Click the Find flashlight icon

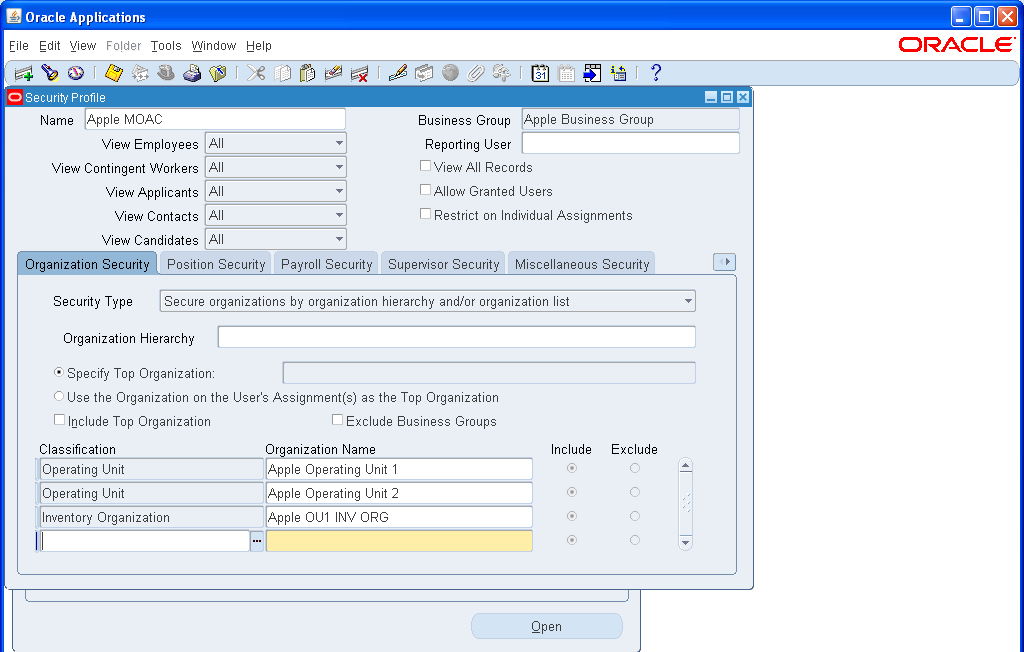[x=50, y=73]
